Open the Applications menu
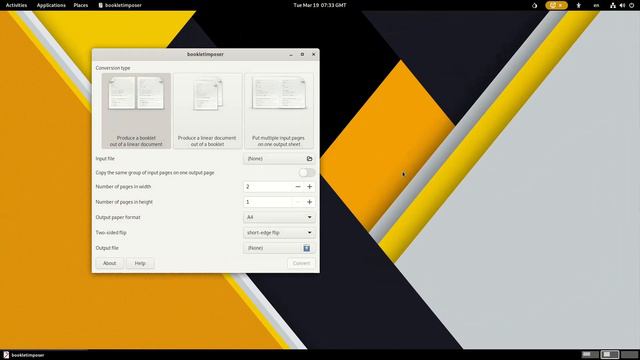The width and height of the screenshot is (640, 360). click(51, 5)
